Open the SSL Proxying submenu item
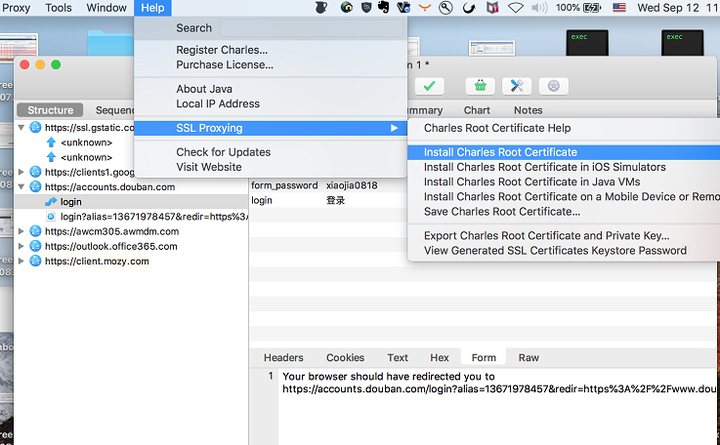Viewport: 720px width, 445px height. 270,128
